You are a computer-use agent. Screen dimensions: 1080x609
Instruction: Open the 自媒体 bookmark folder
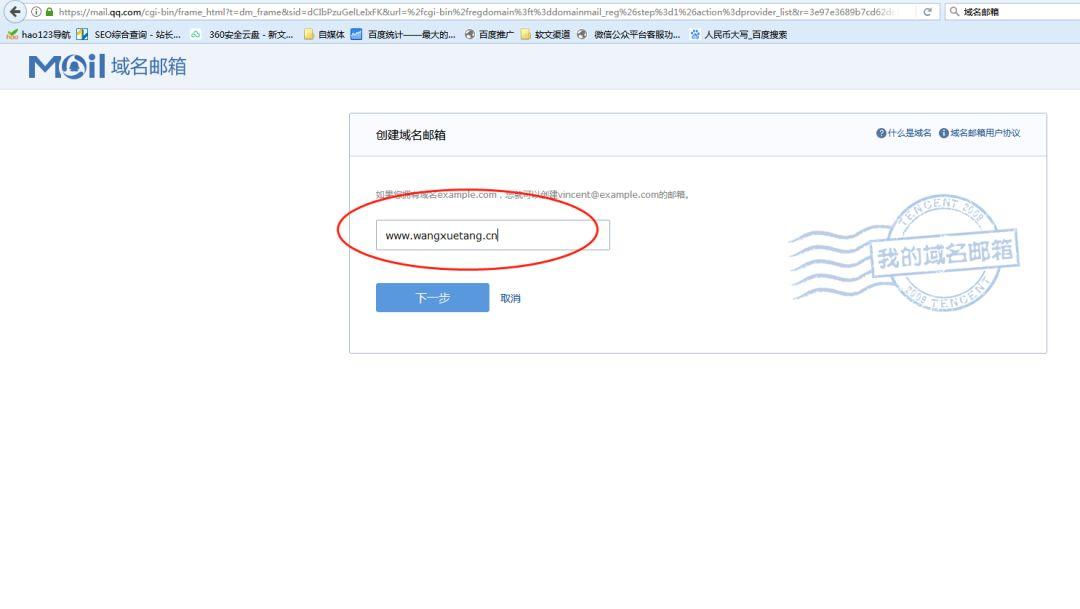(324, 34)
